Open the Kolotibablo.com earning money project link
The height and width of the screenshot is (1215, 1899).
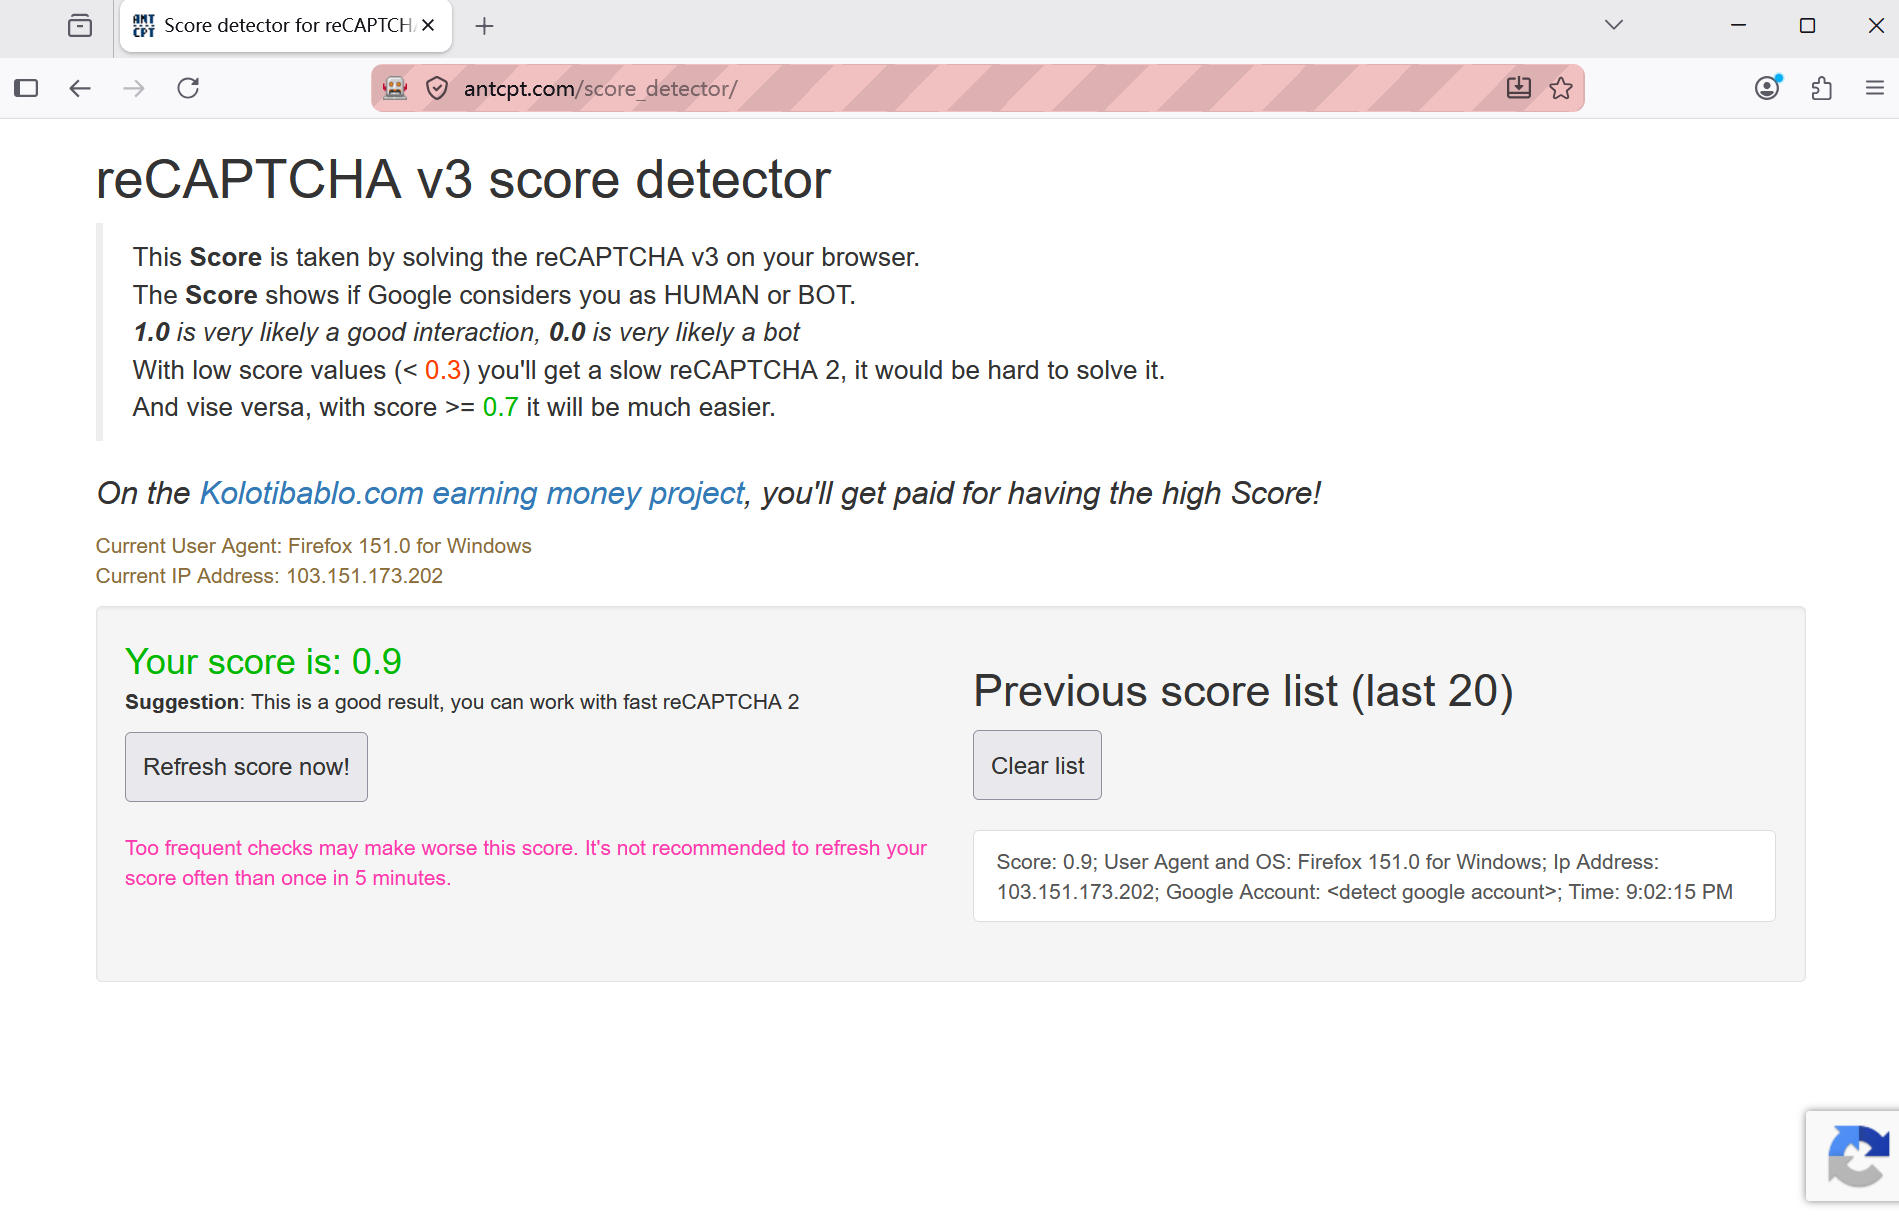tap(472, 493)
